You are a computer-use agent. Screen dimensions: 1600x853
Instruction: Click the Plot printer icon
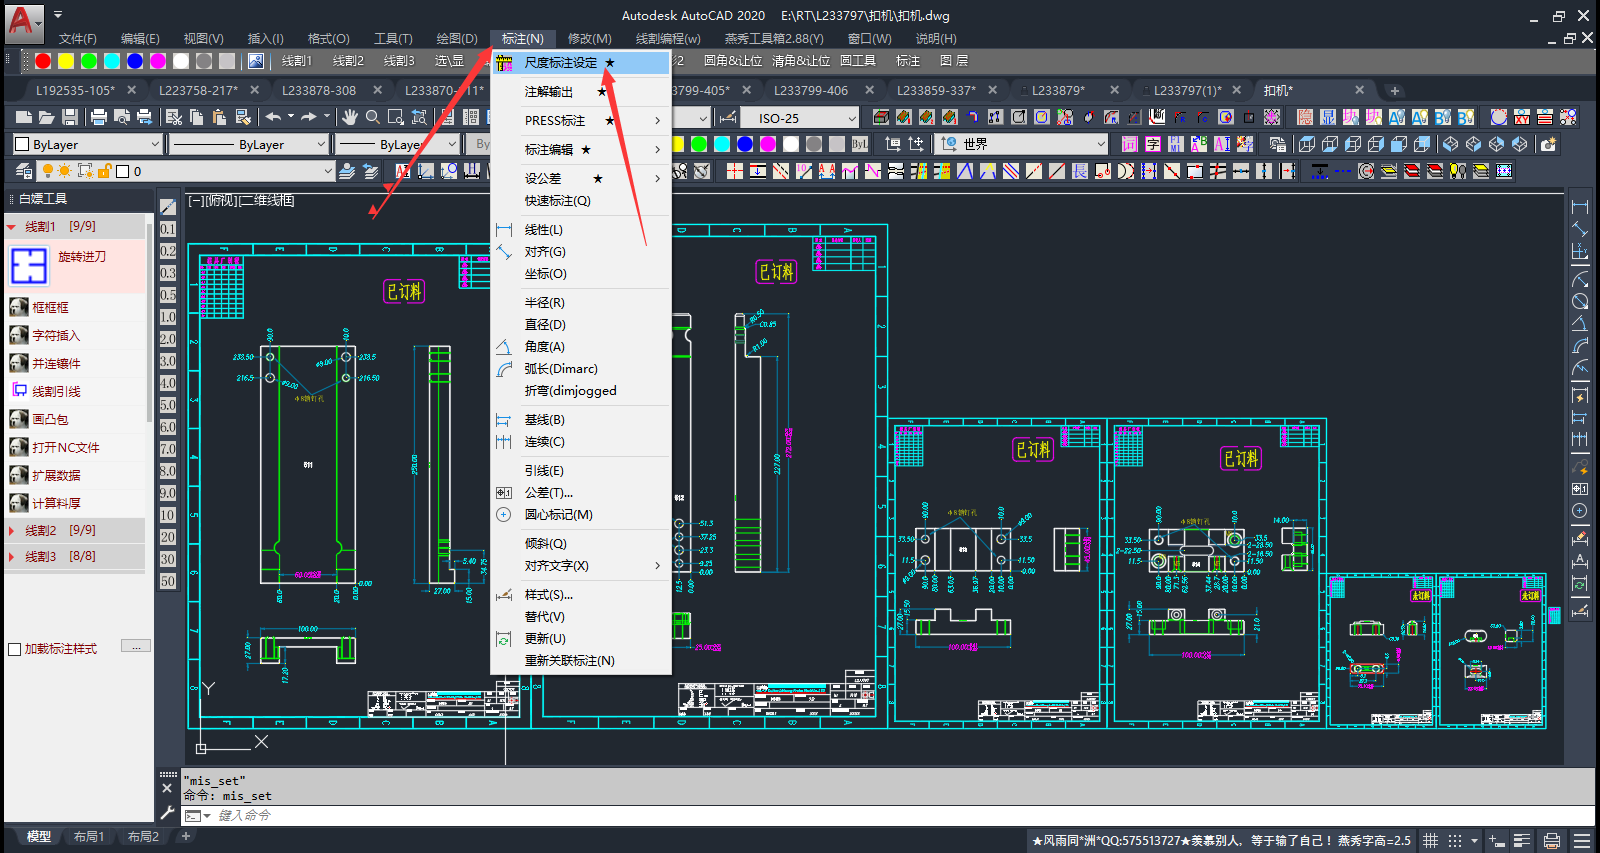(98, 117)
